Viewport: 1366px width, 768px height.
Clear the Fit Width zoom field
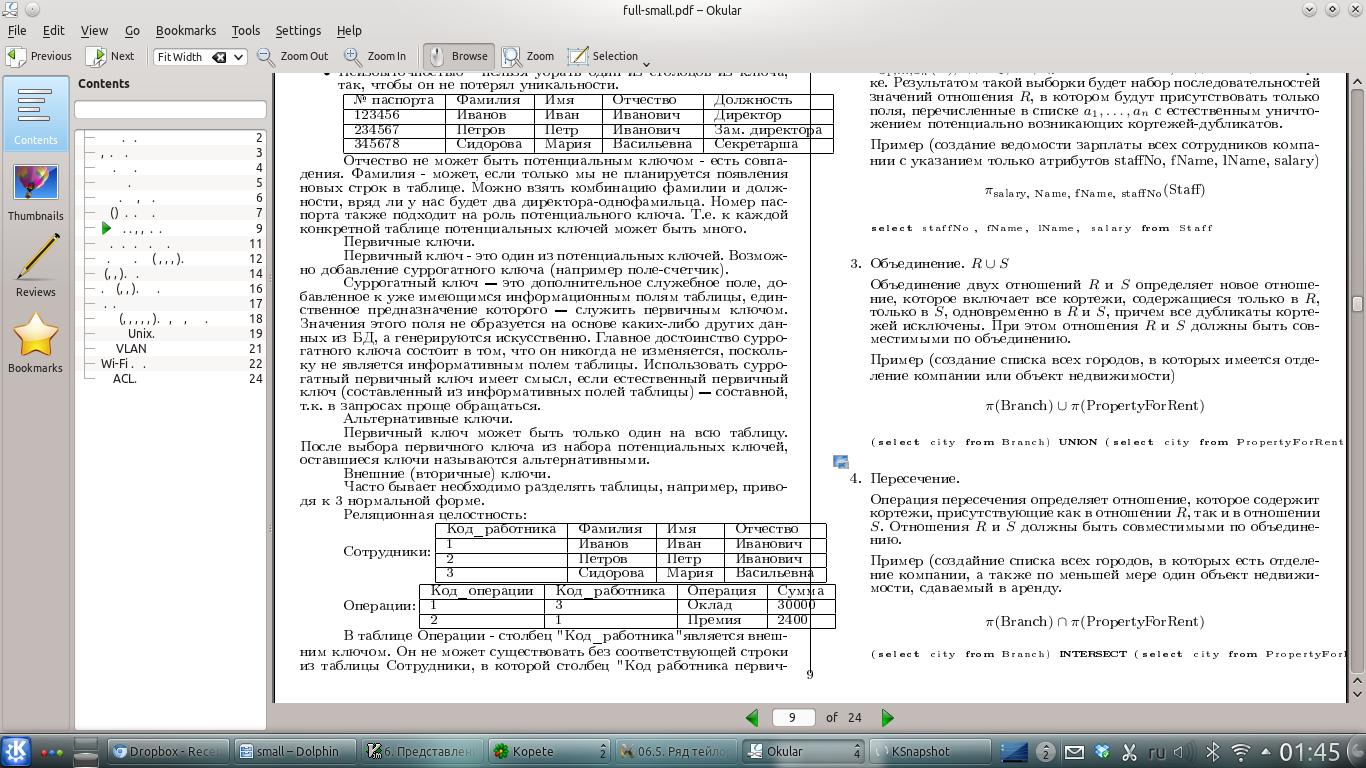[219, 57]
